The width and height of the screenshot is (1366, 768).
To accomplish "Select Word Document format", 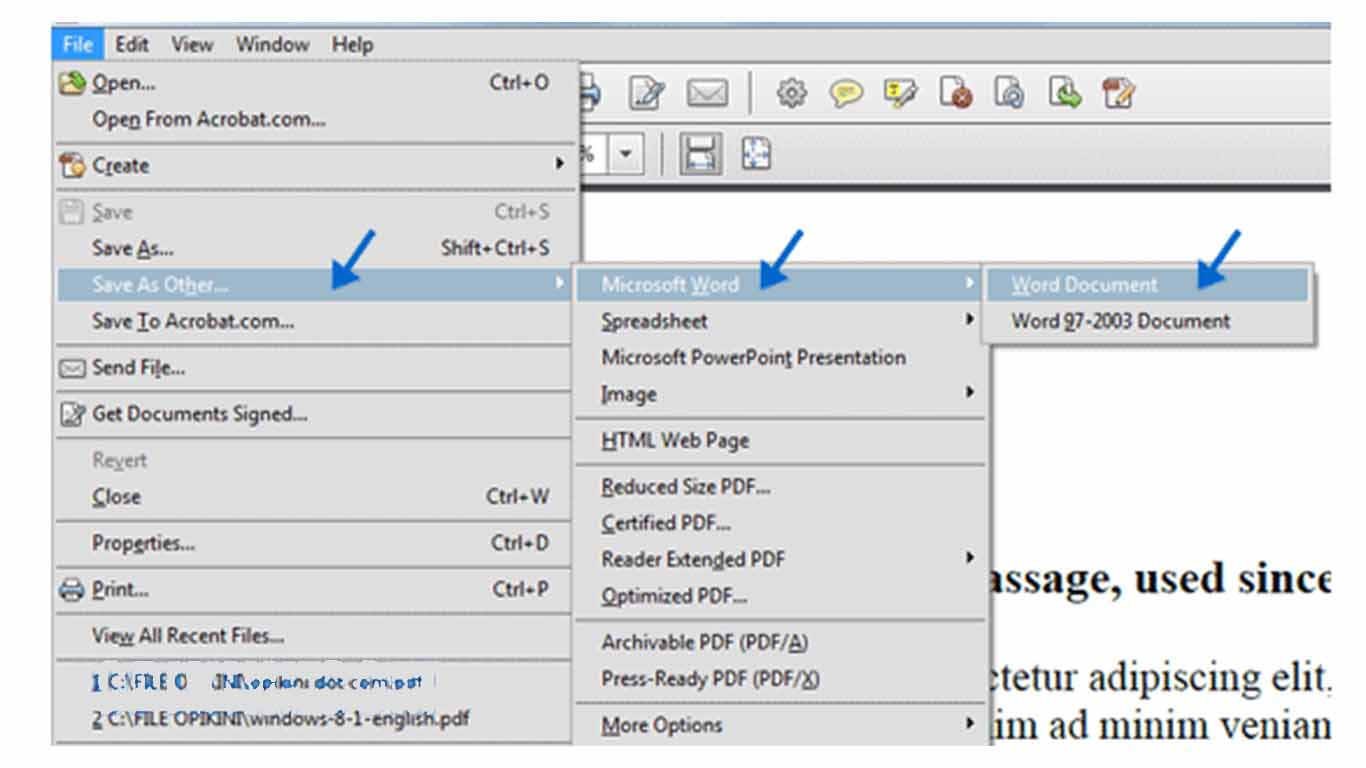I will (1147, 285).
